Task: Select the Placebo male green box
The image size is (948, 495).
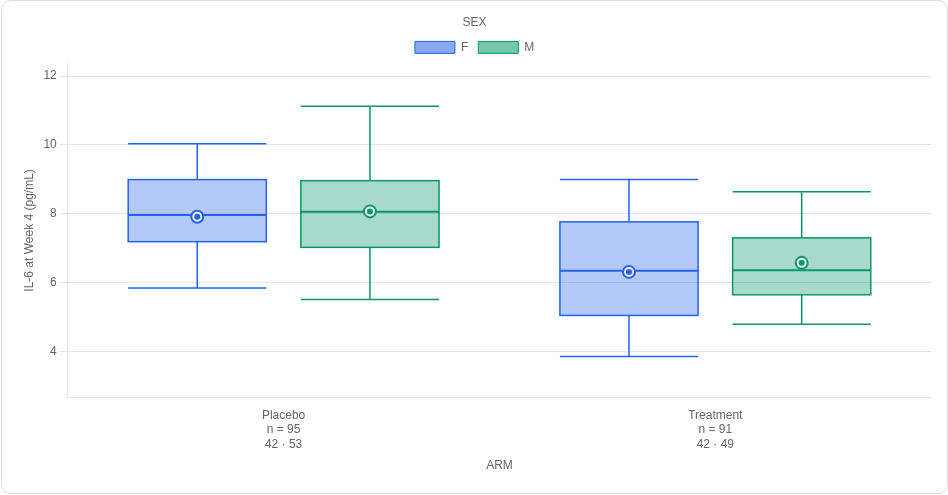Action: pos(370,214)
